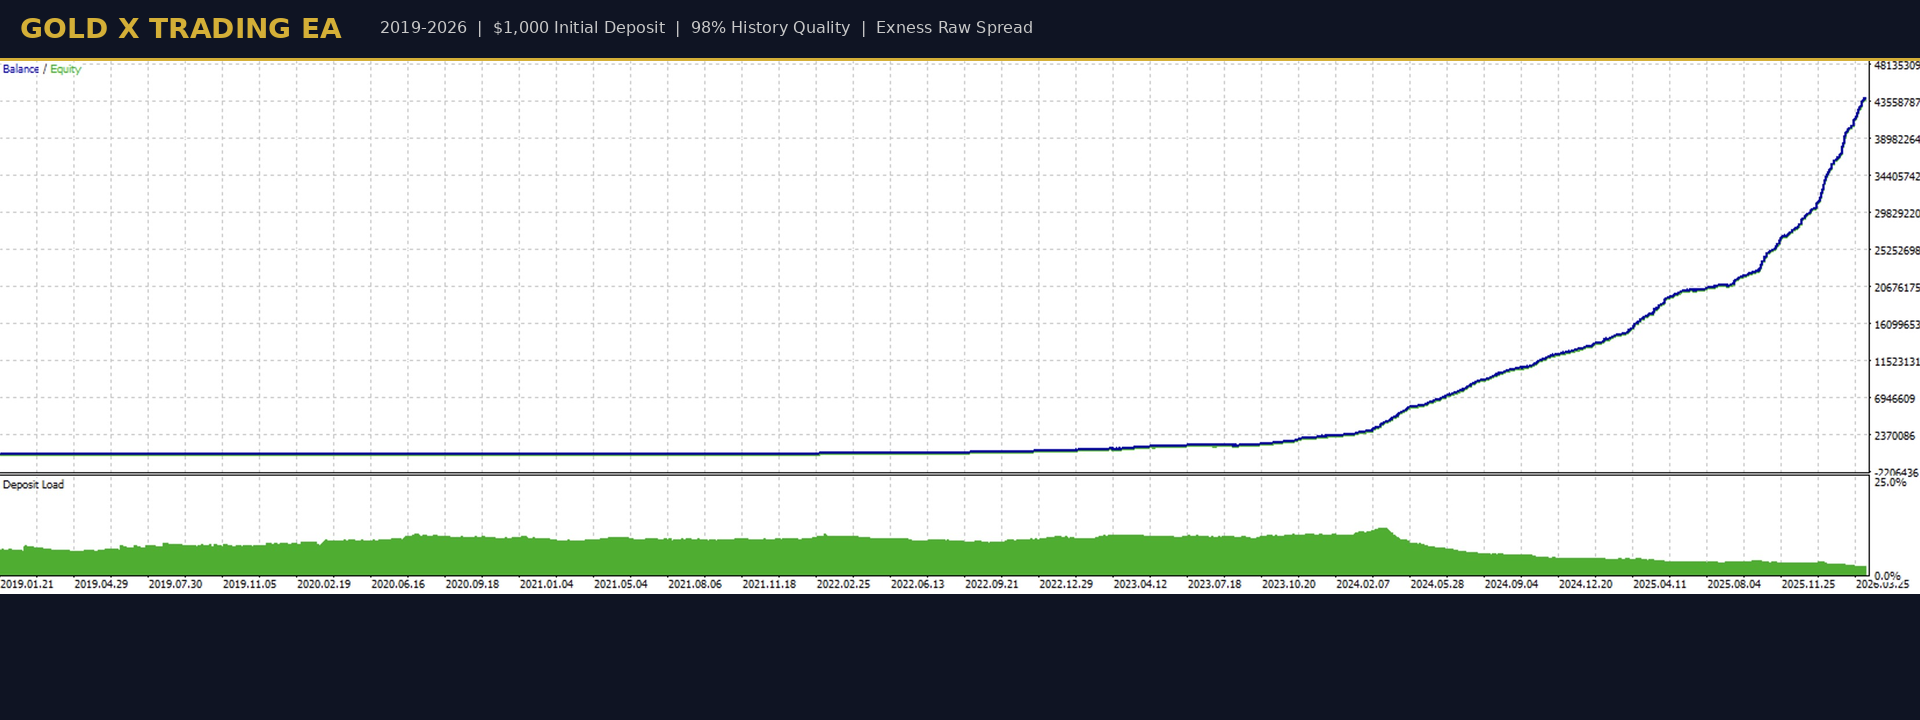Select the 29829220 axis value
The height and width of the screenshot is (720, 1920).
1896,214
